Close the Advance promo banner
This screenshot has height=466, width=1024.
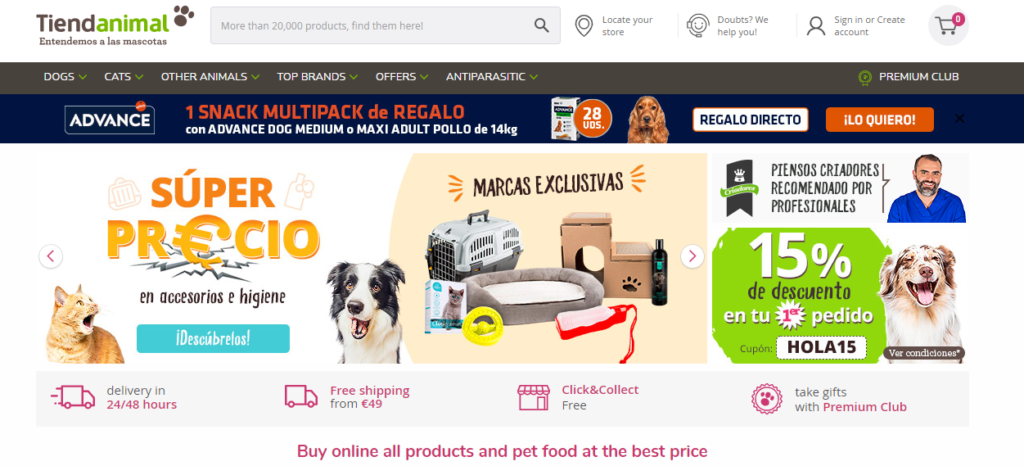point(959,119)
